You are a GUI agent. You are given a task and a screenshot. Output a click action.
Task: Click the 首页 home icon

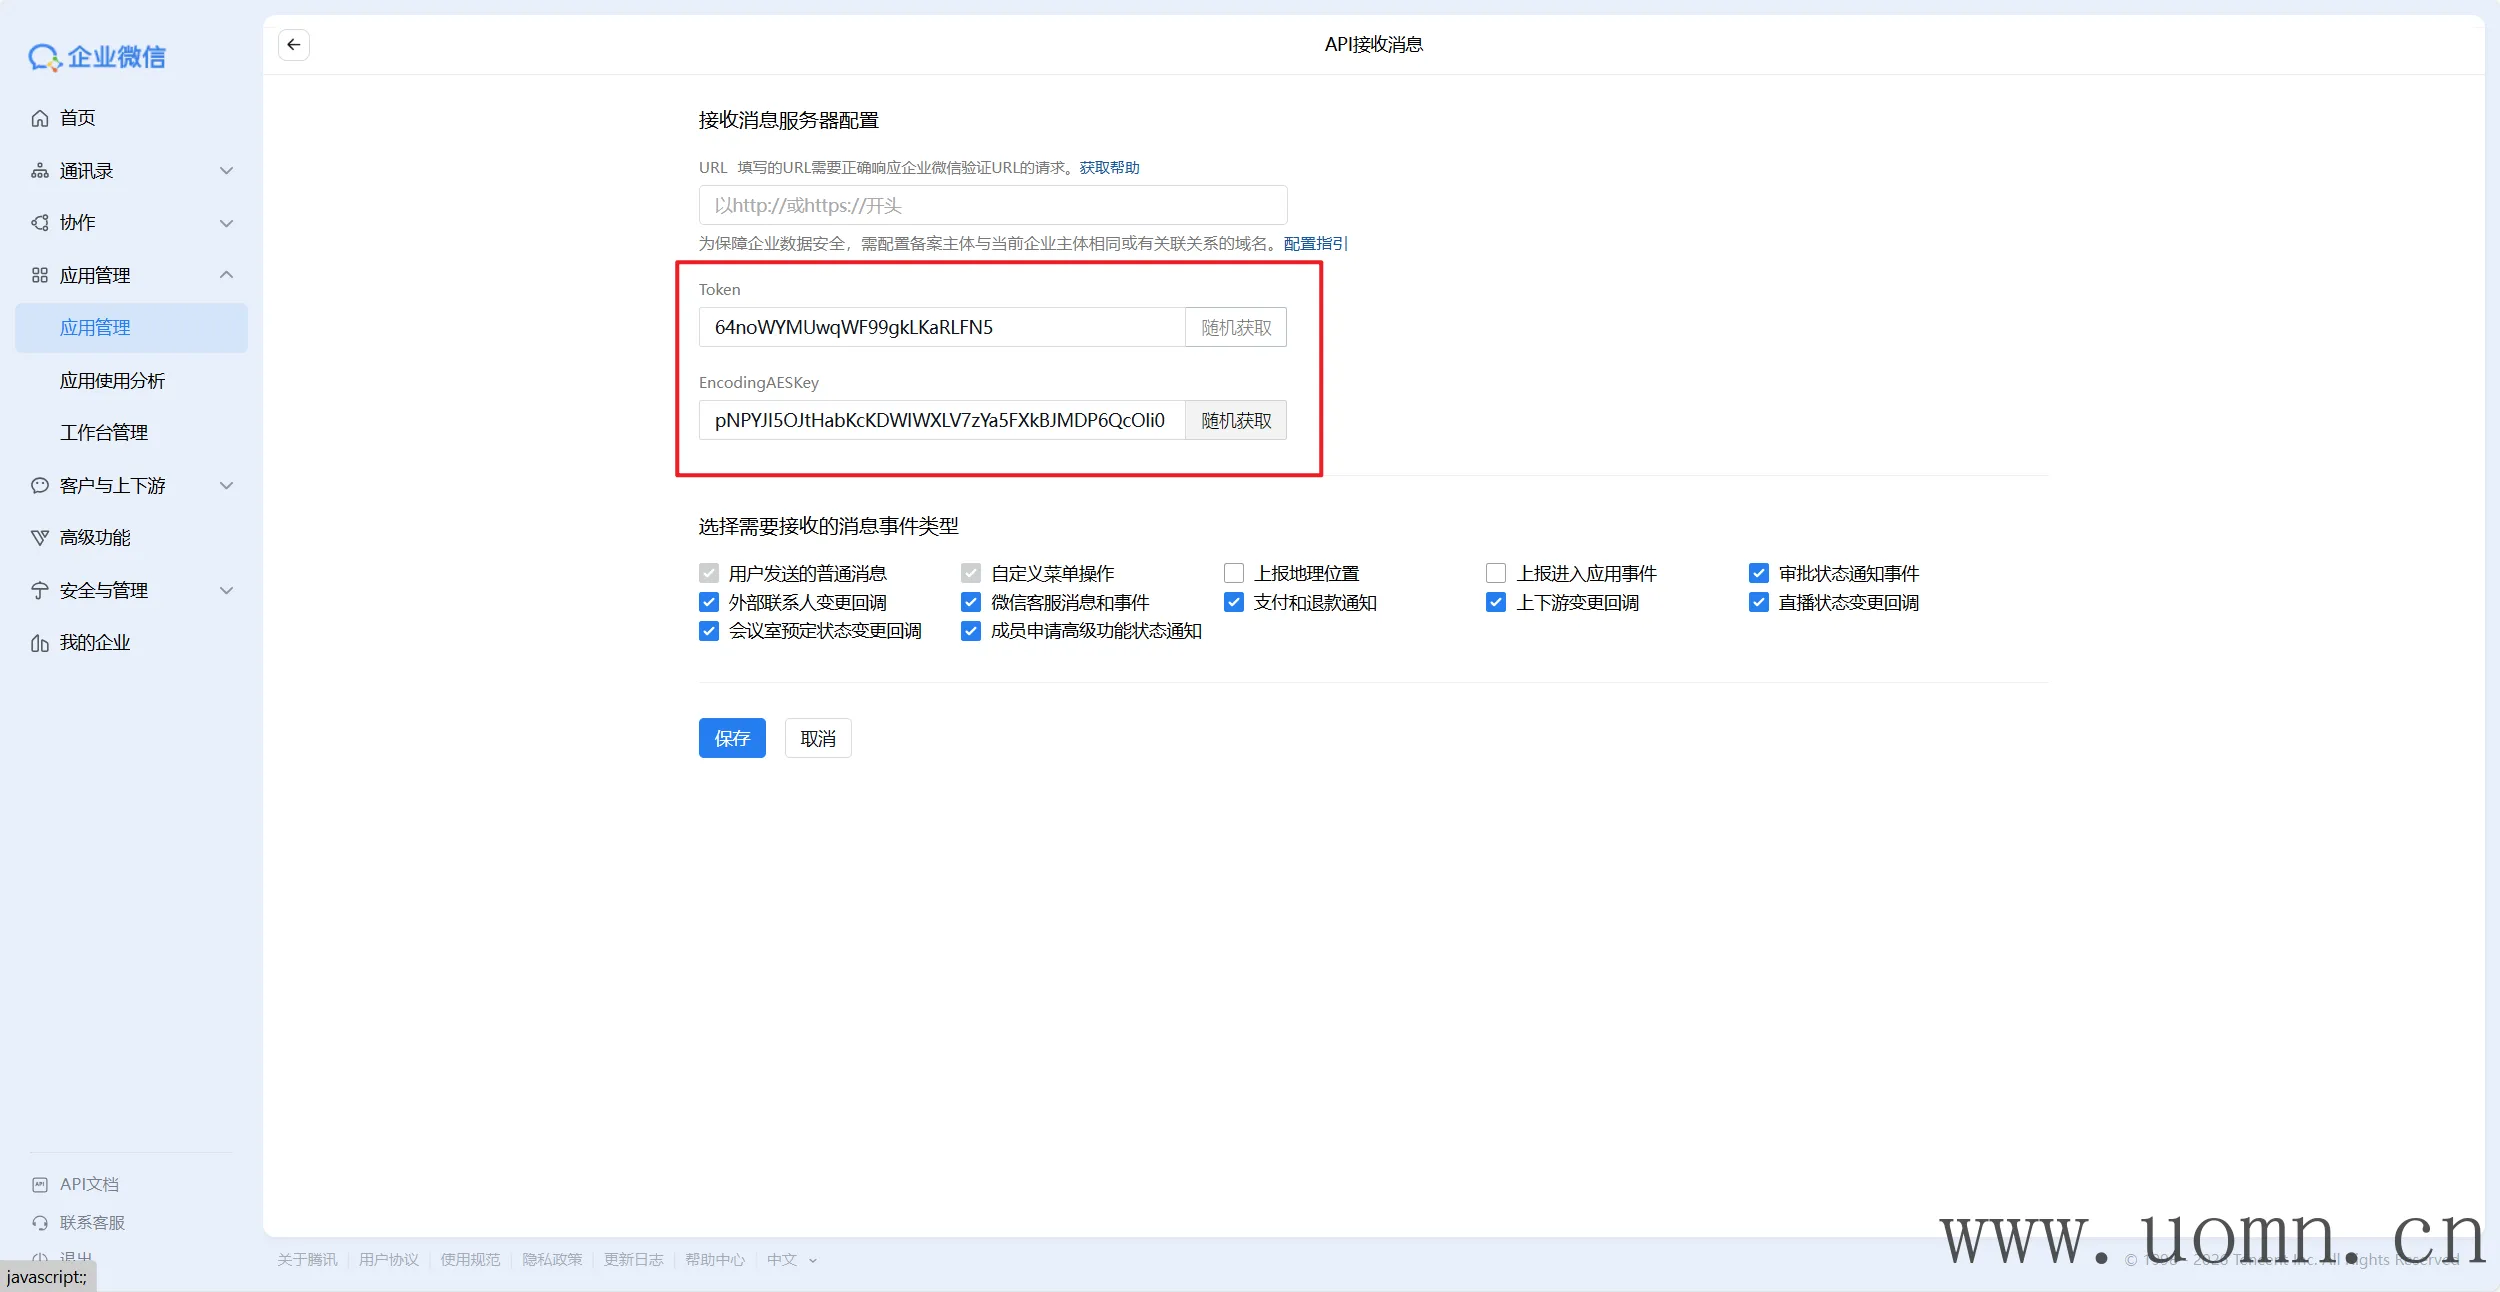[x=40, y=119]
